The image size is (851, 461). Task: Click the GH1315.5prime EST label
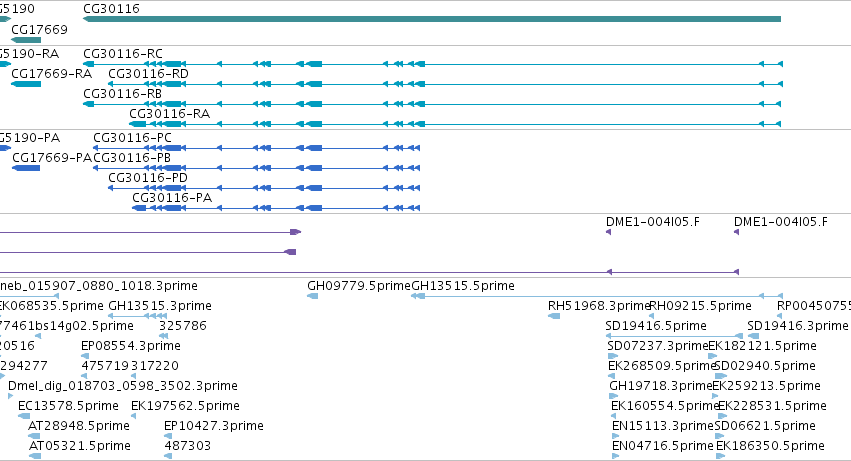pos(463,286)
